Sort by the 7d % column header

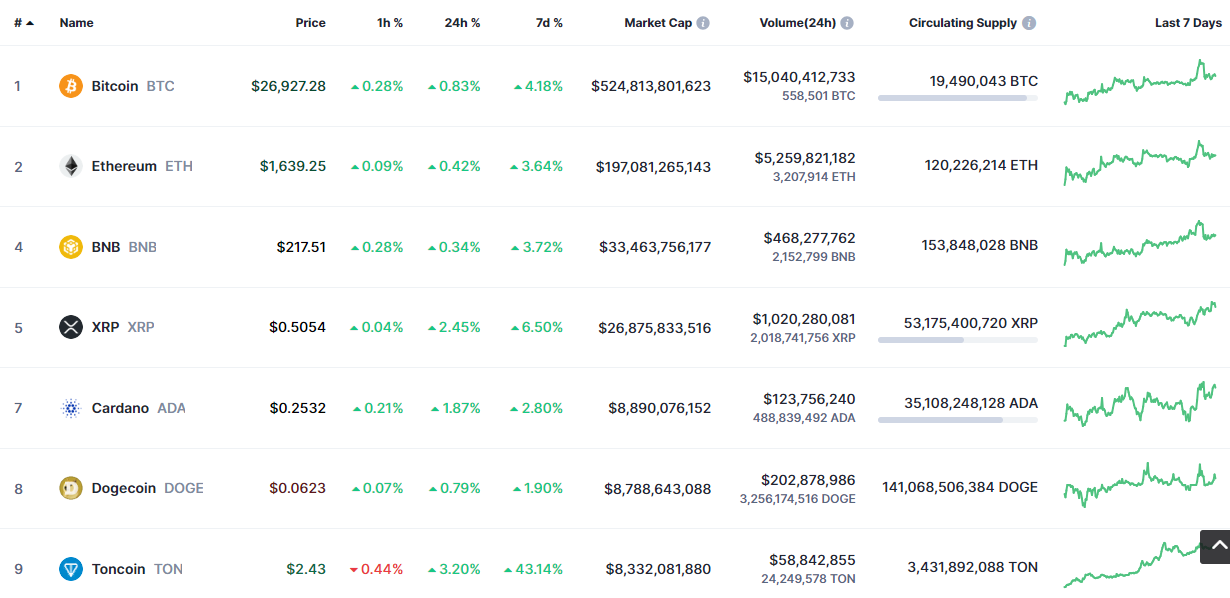click(549, 23)
